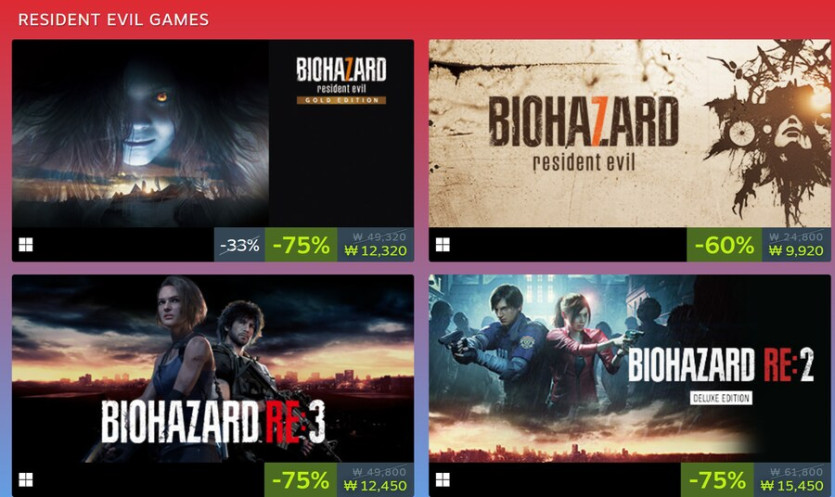
Task: Open the Biohazard RE:3 game banner
Action: point(212,369)
